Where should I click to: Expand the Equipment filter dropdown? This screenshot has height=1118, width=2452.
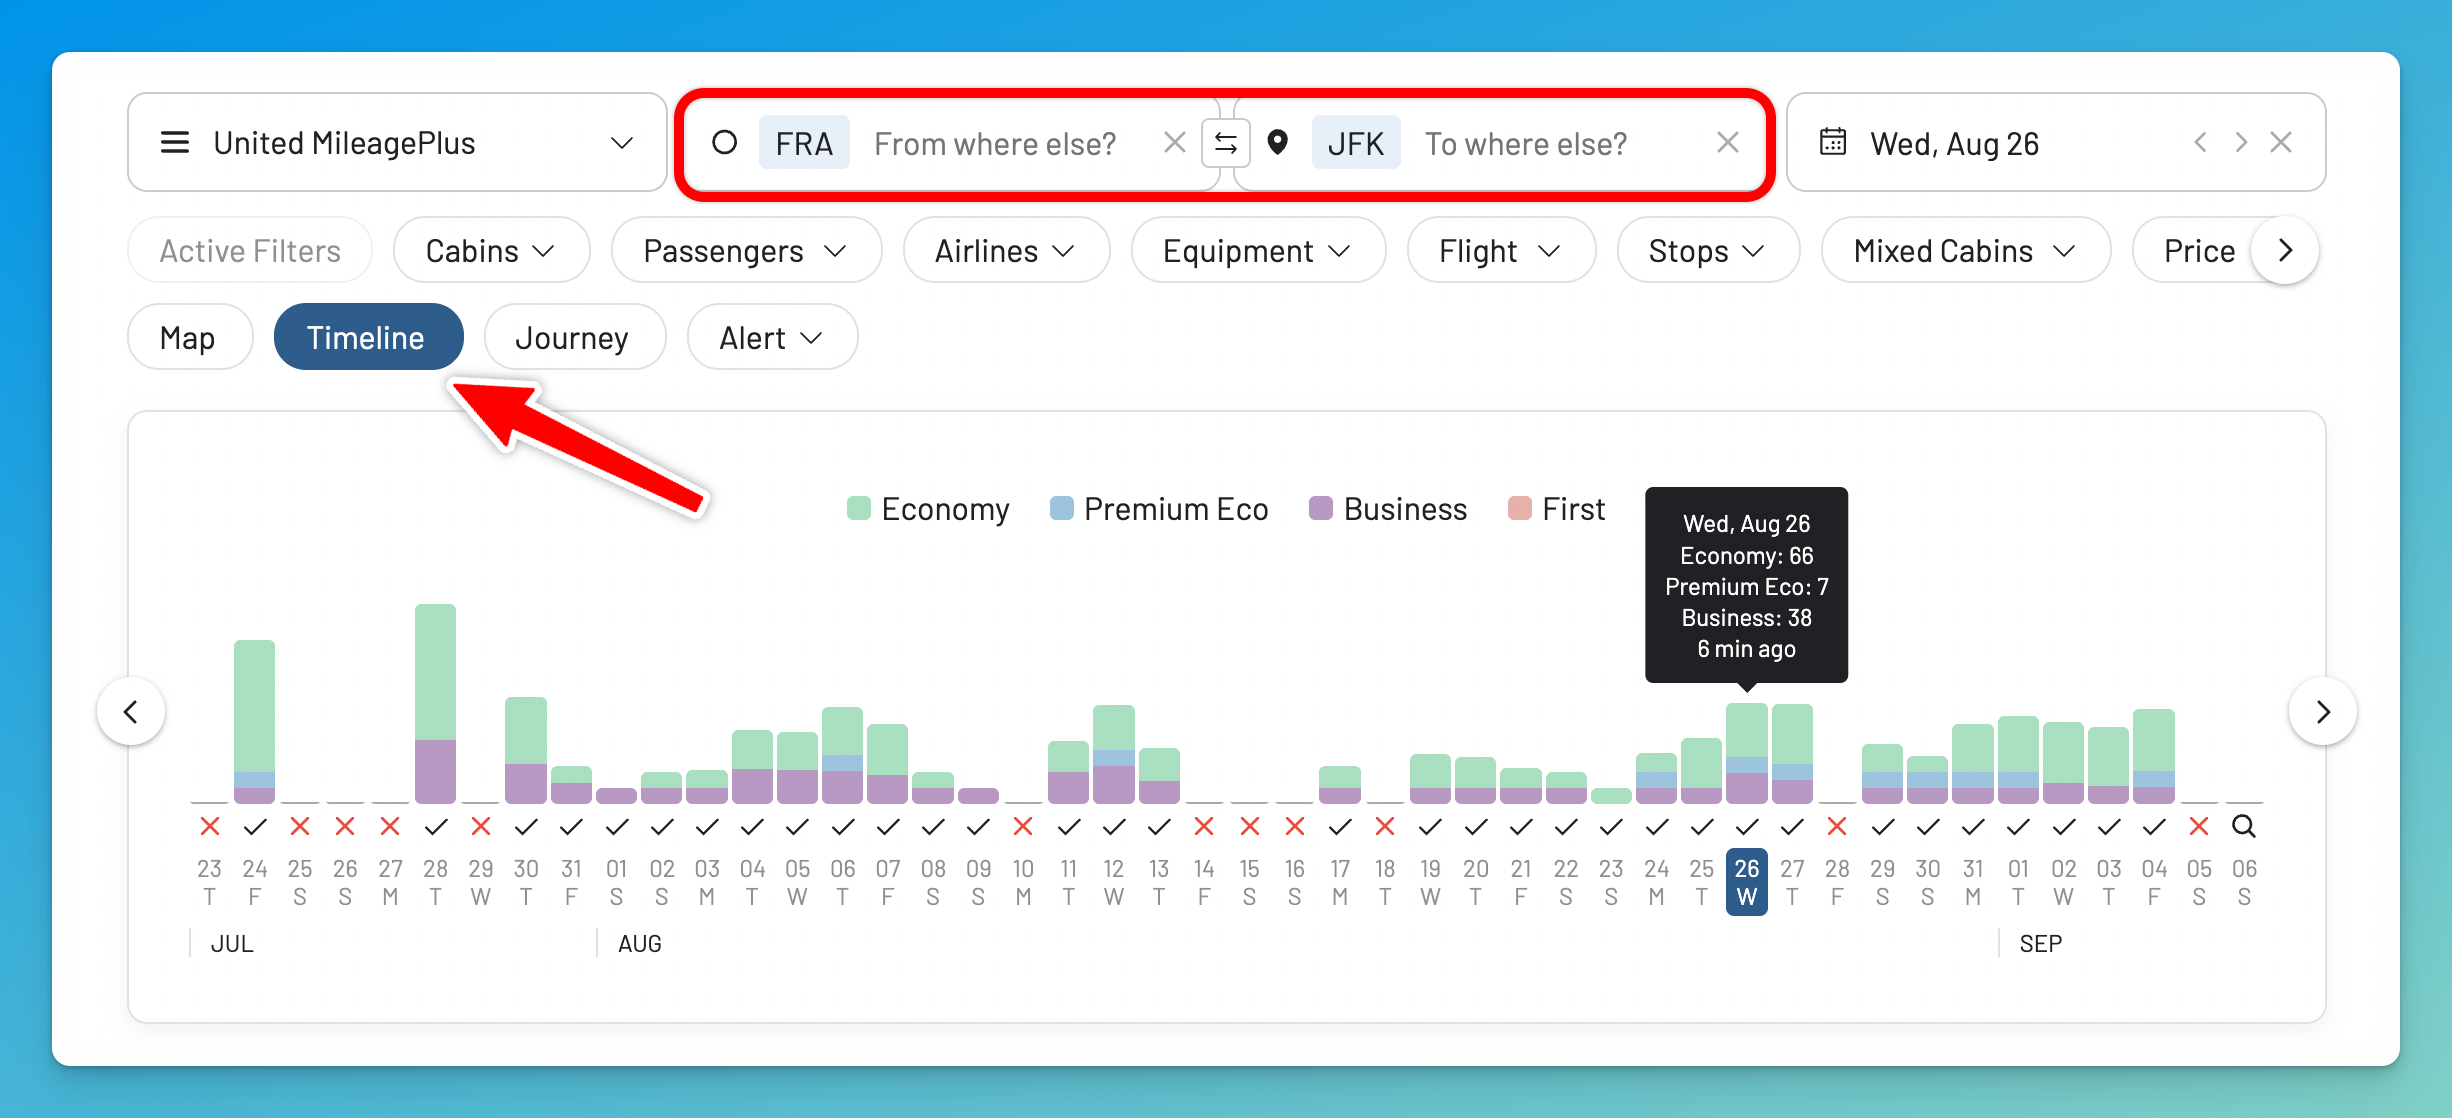1258,250
